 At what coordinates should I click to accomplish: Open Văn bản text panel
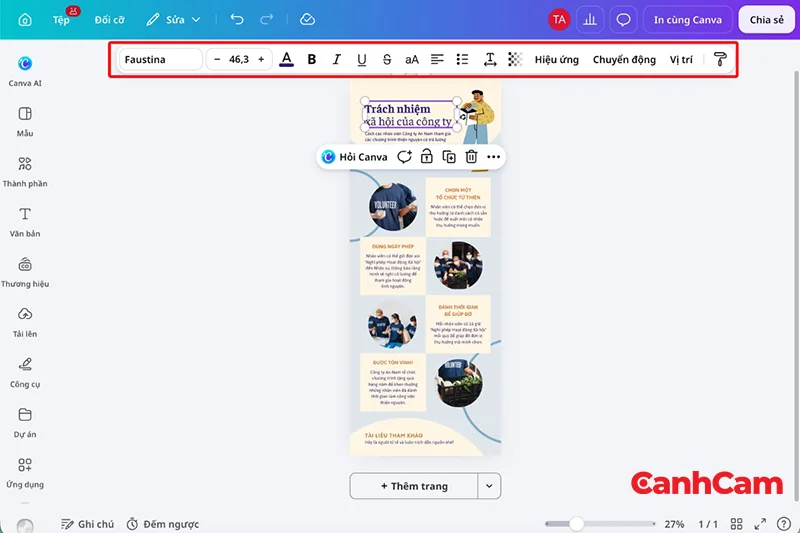[25, 222]
